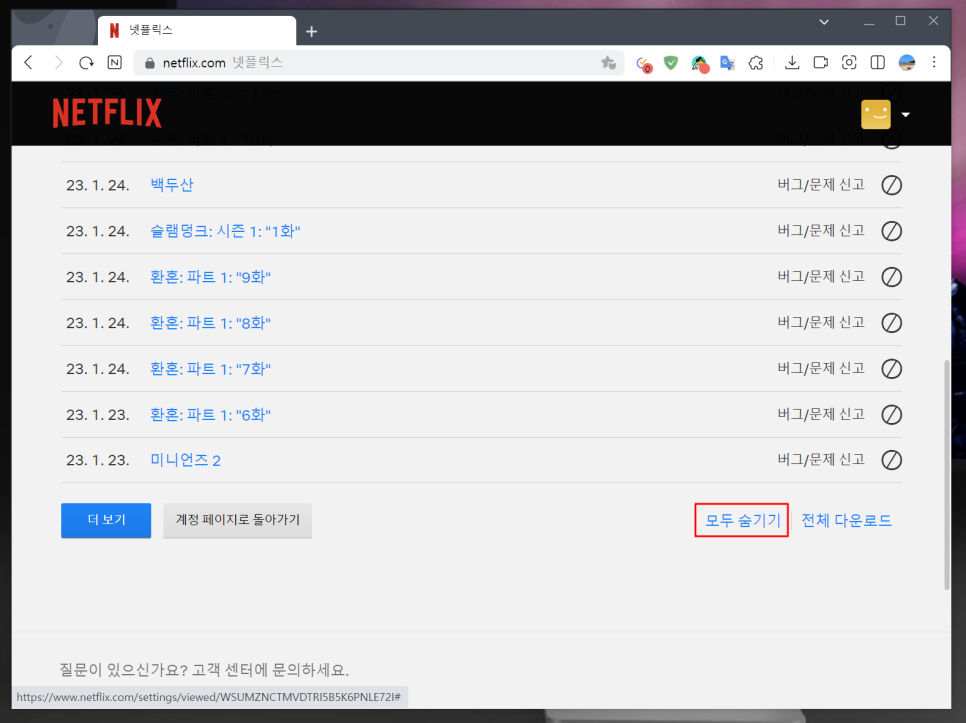Viewport: 966px width, 723px height.
Task: Open the translate extension icon
Action: 727,62
